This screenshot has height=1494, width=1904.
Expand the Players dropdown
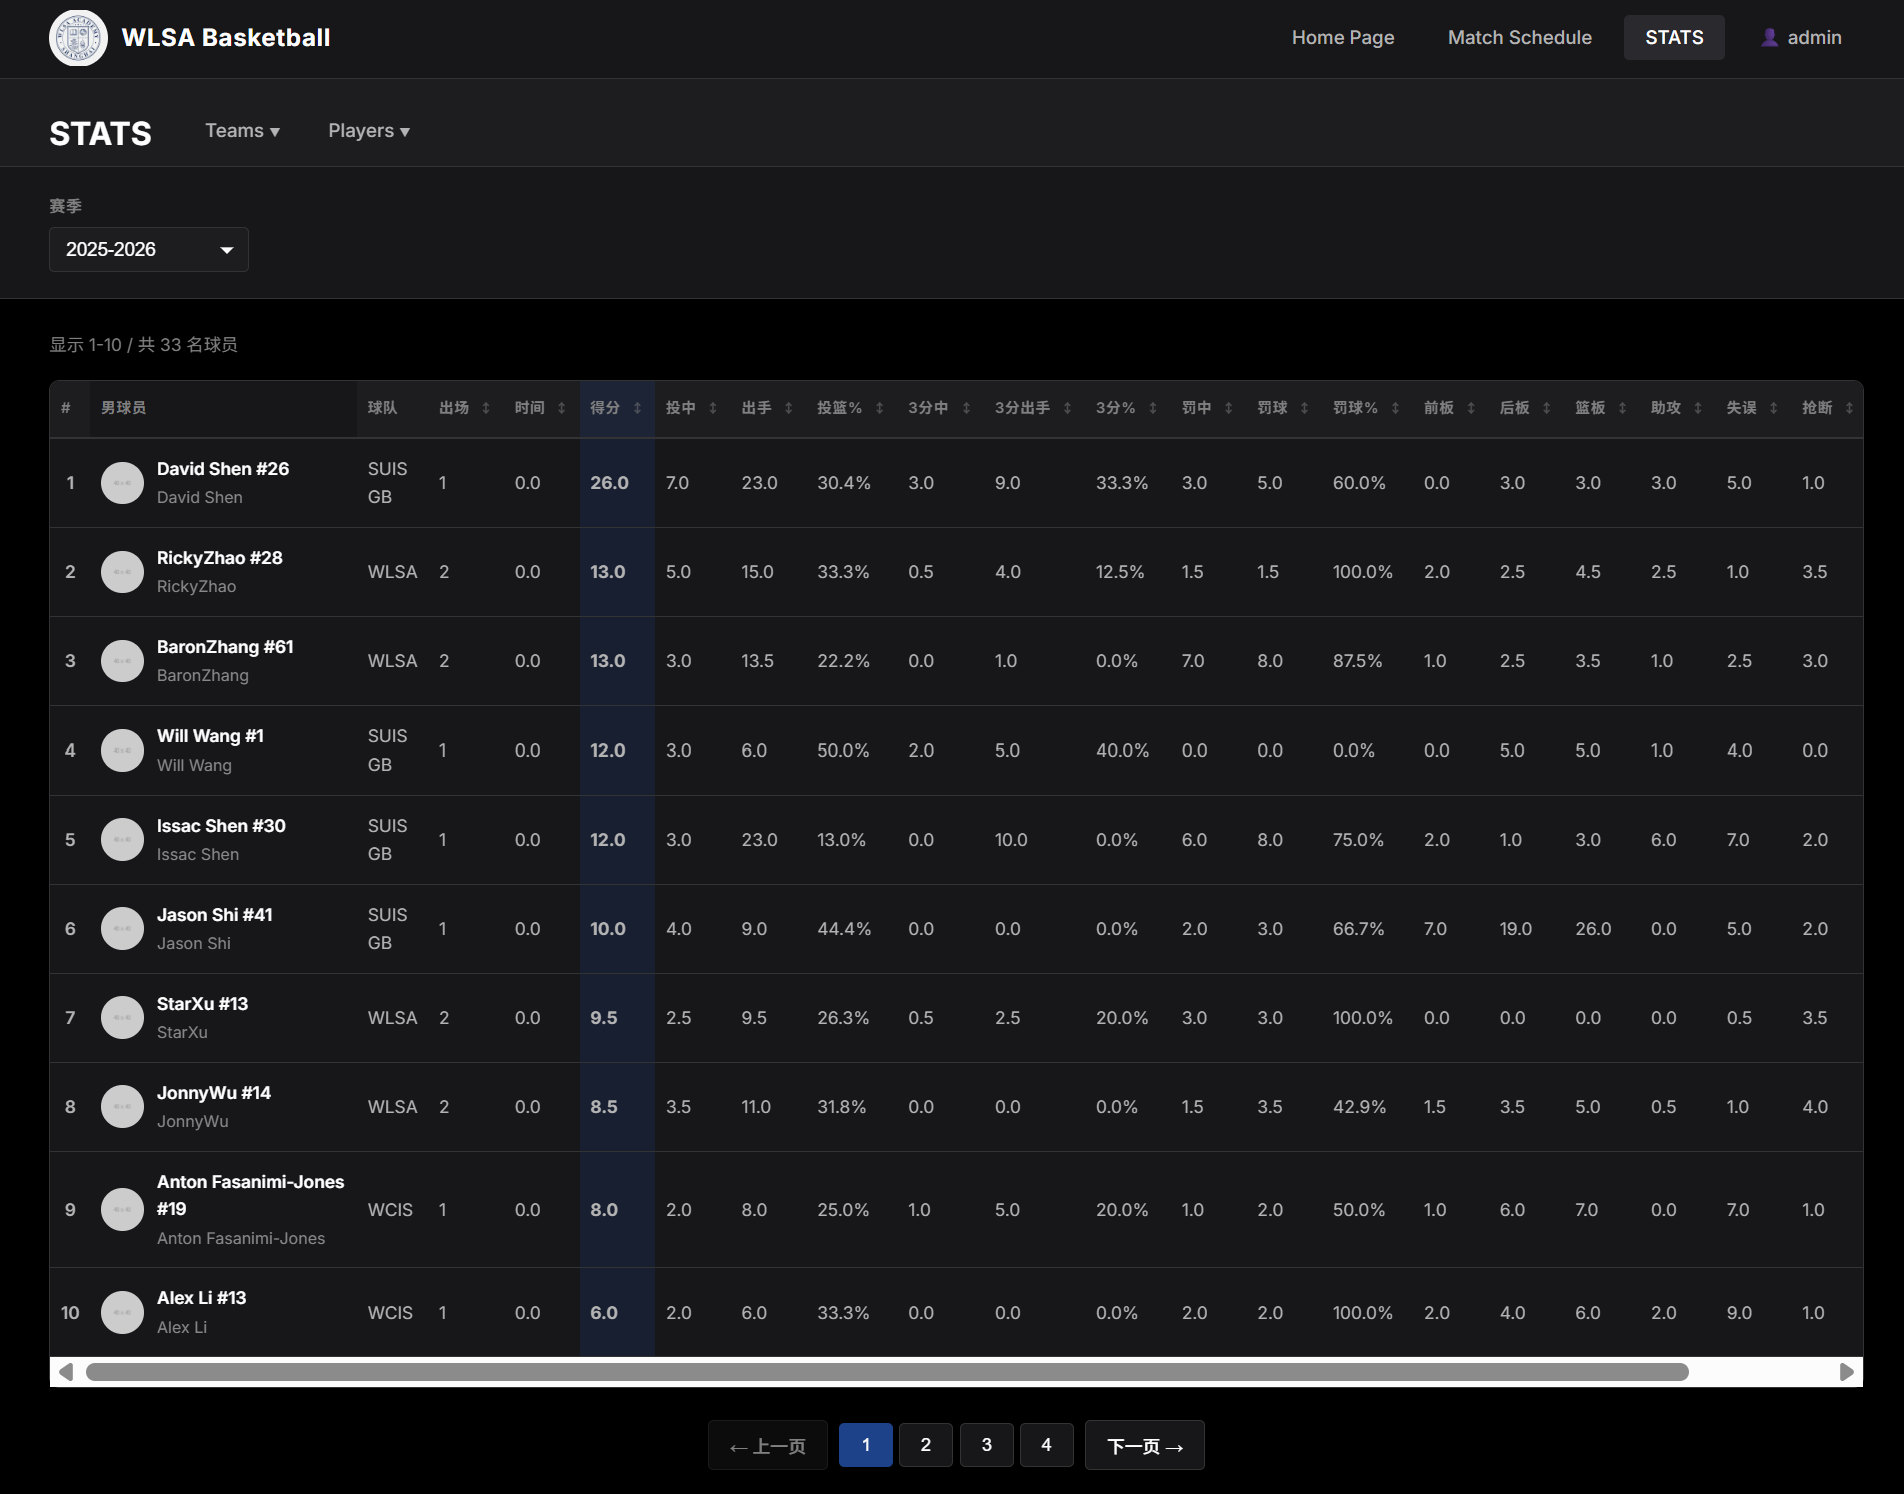369,131
